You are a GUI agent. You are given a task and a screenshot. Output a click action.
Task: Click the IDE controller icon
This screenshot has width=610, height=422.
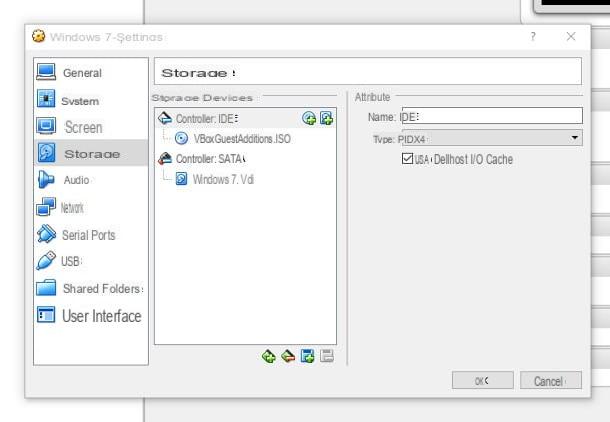[165, 118]
